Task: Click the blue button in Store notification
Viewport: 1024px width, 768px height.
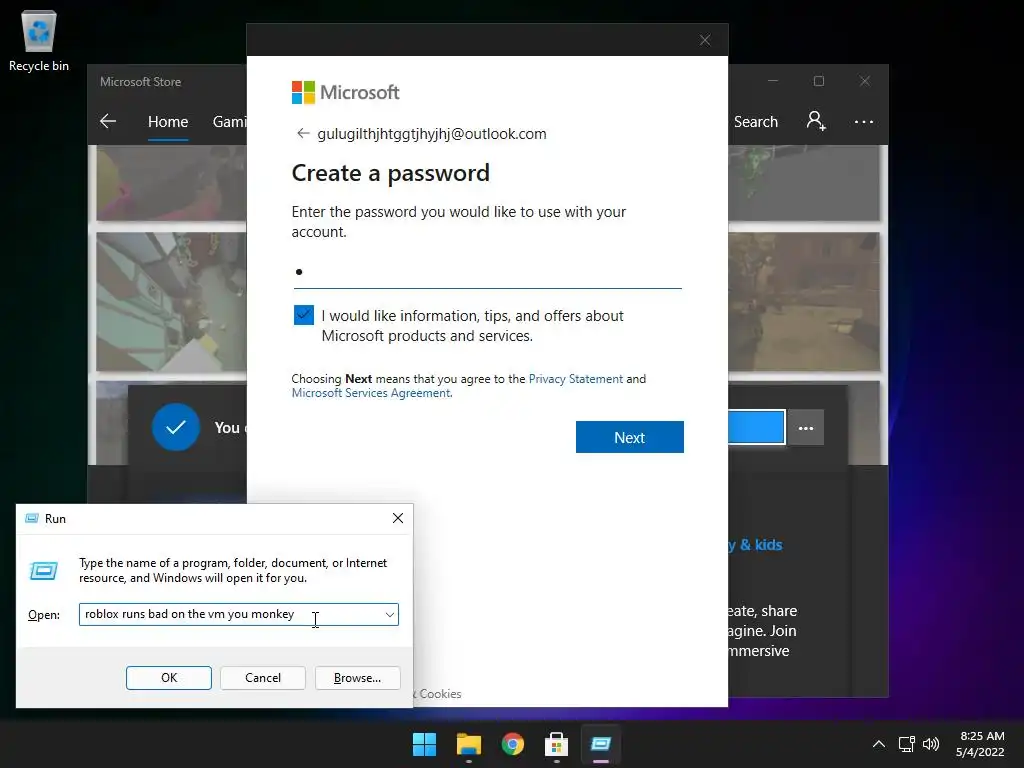Action: (x=756, y=428)
